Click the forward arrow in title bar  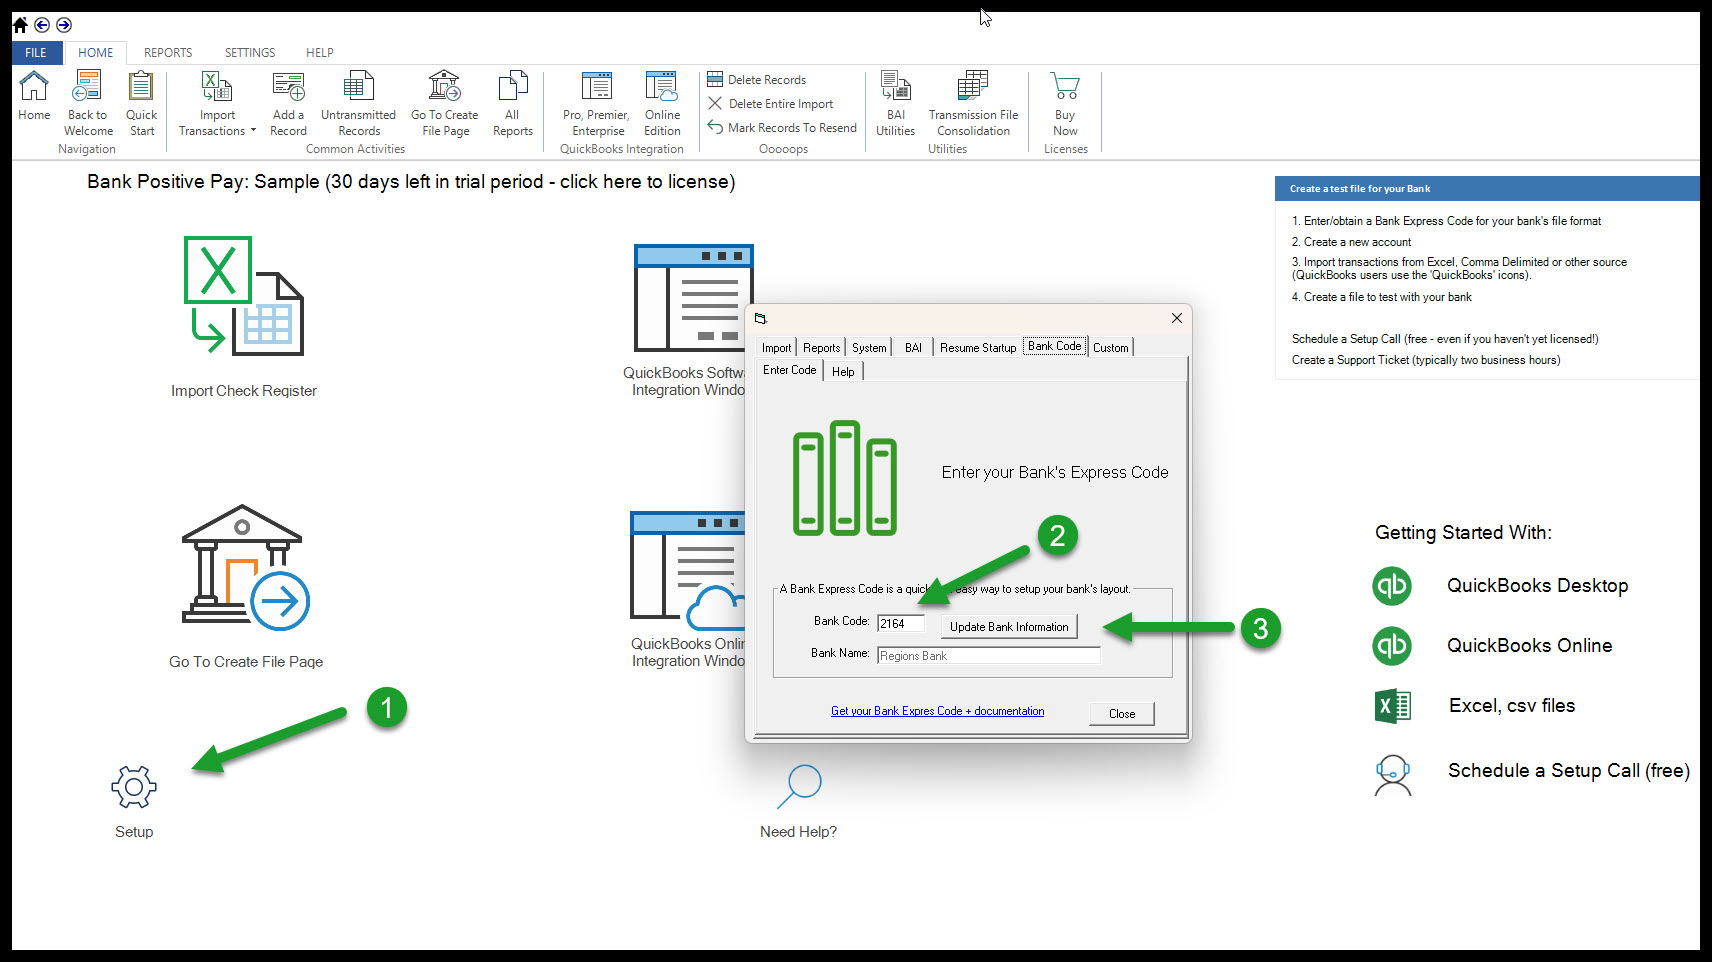click(64, 25)
